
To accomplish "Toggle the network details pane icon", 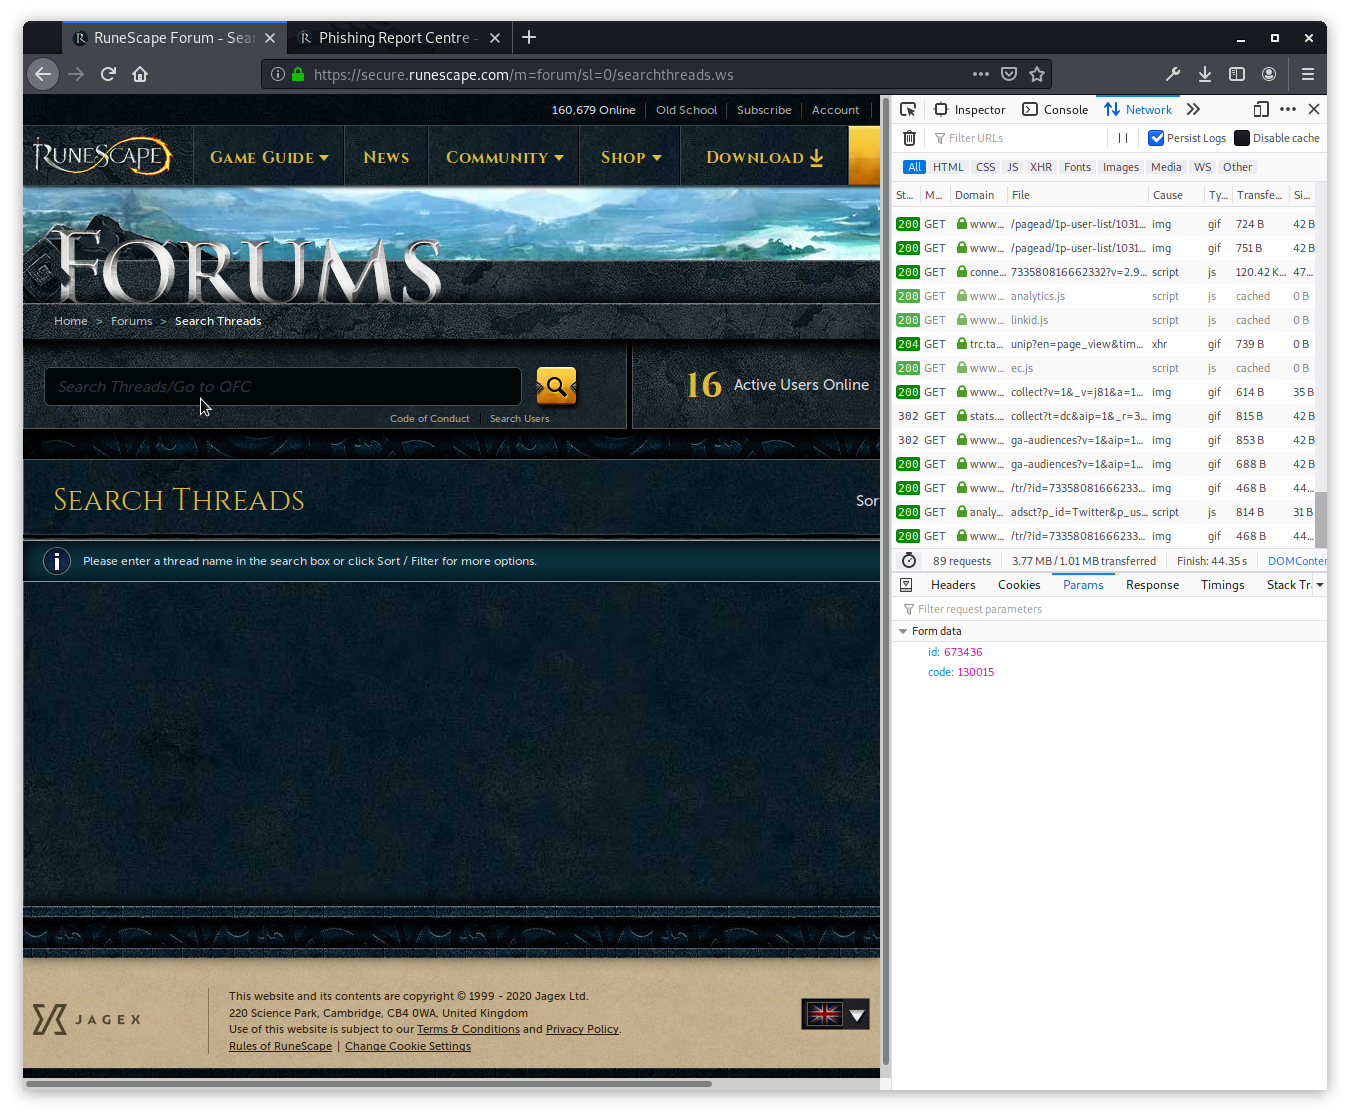I will click(x=906, y=585).
